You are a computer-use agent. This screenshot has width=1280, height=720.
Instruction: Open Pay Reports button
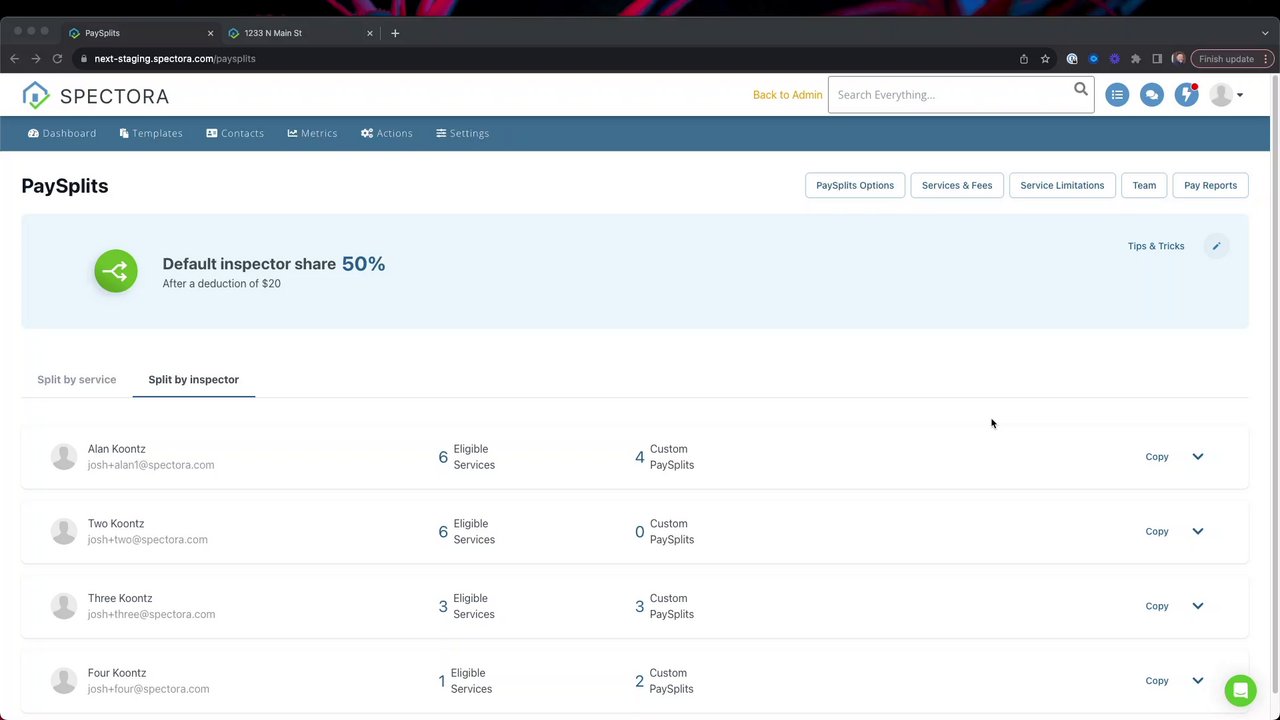(x=1210, y=185)
